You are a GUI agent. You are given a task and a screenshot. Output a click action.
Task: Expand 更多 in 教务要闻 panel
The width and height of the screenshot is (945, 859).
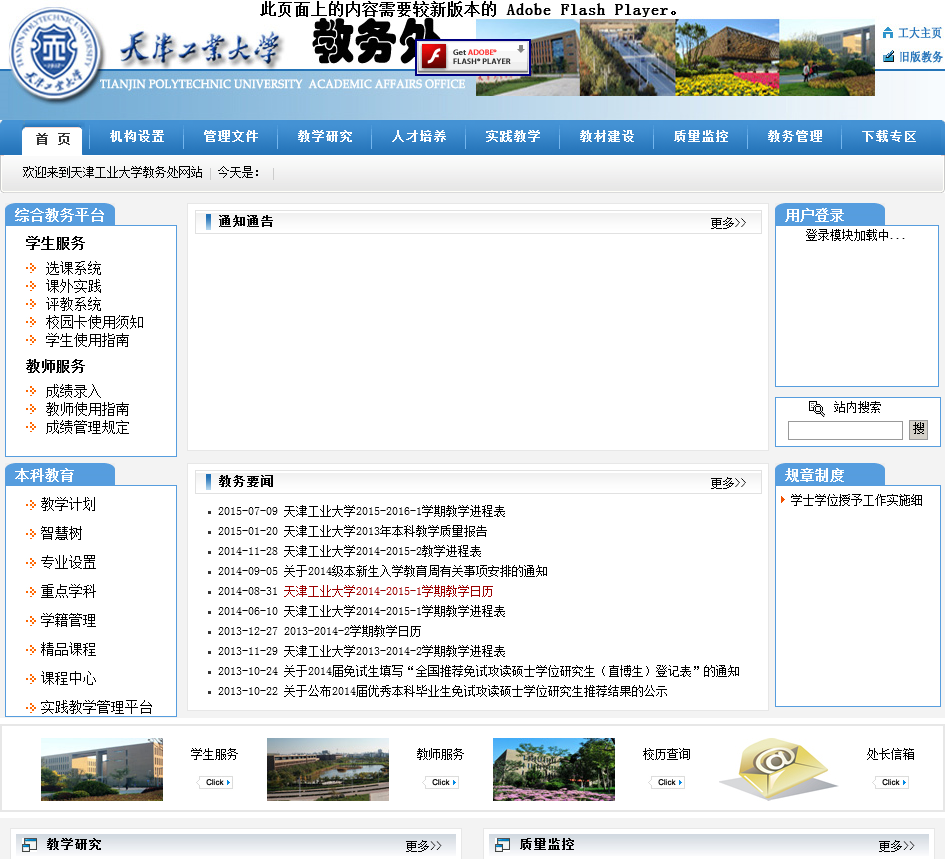coord(728,483)
